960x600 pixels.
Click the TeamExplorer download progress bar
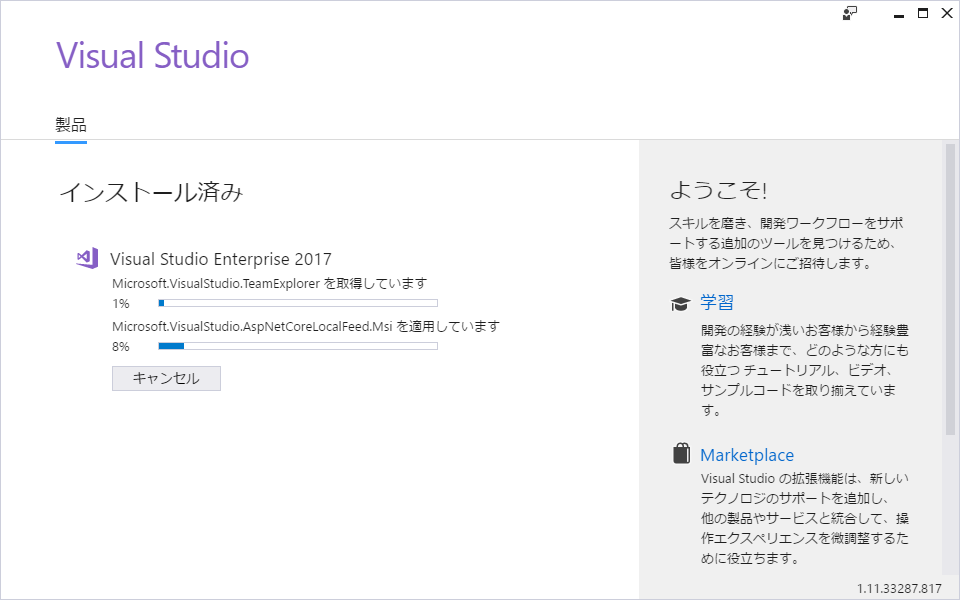298,303
